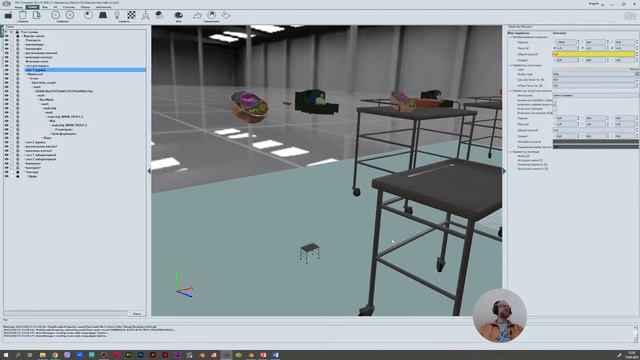Click the round webcam overlay thumbnail
The width and height of the screenshot is (640, 360).
pos(500,316)
